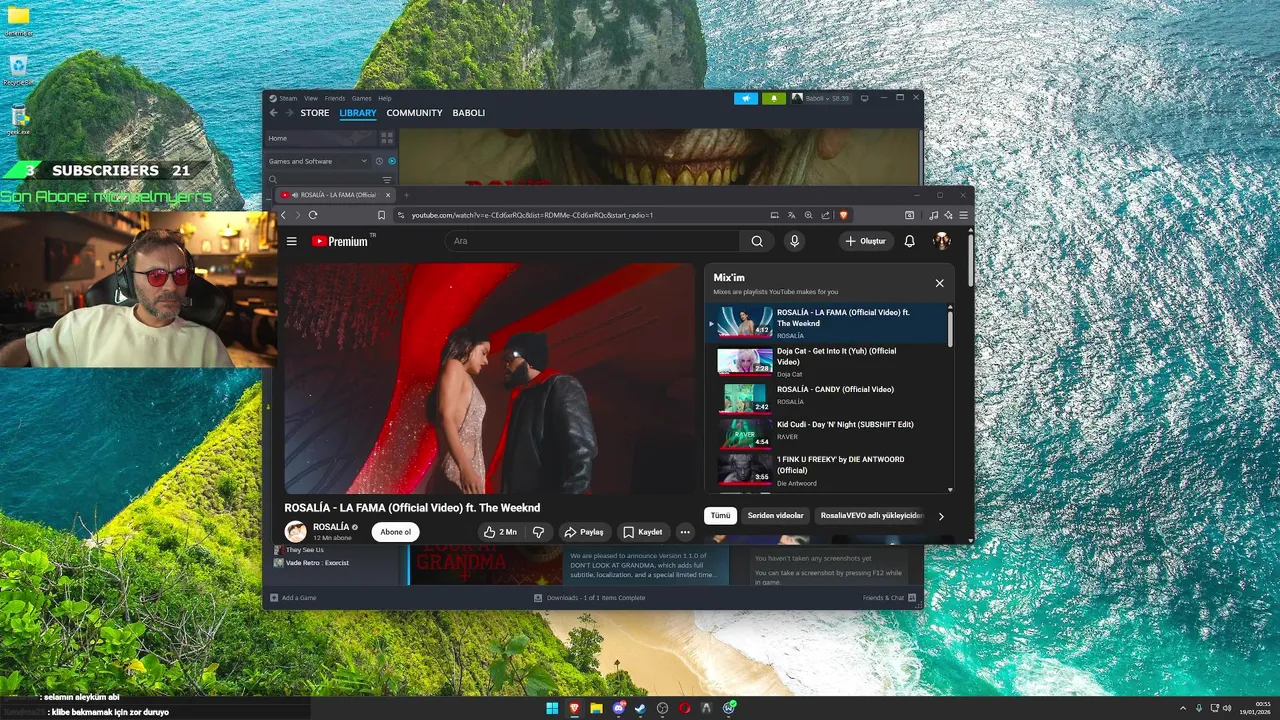The width and height of the screenshot is (1280, 720).
Task: Click the ROSALÍA - LA FAMA mix entry
Action: click(x=828, y=323)
